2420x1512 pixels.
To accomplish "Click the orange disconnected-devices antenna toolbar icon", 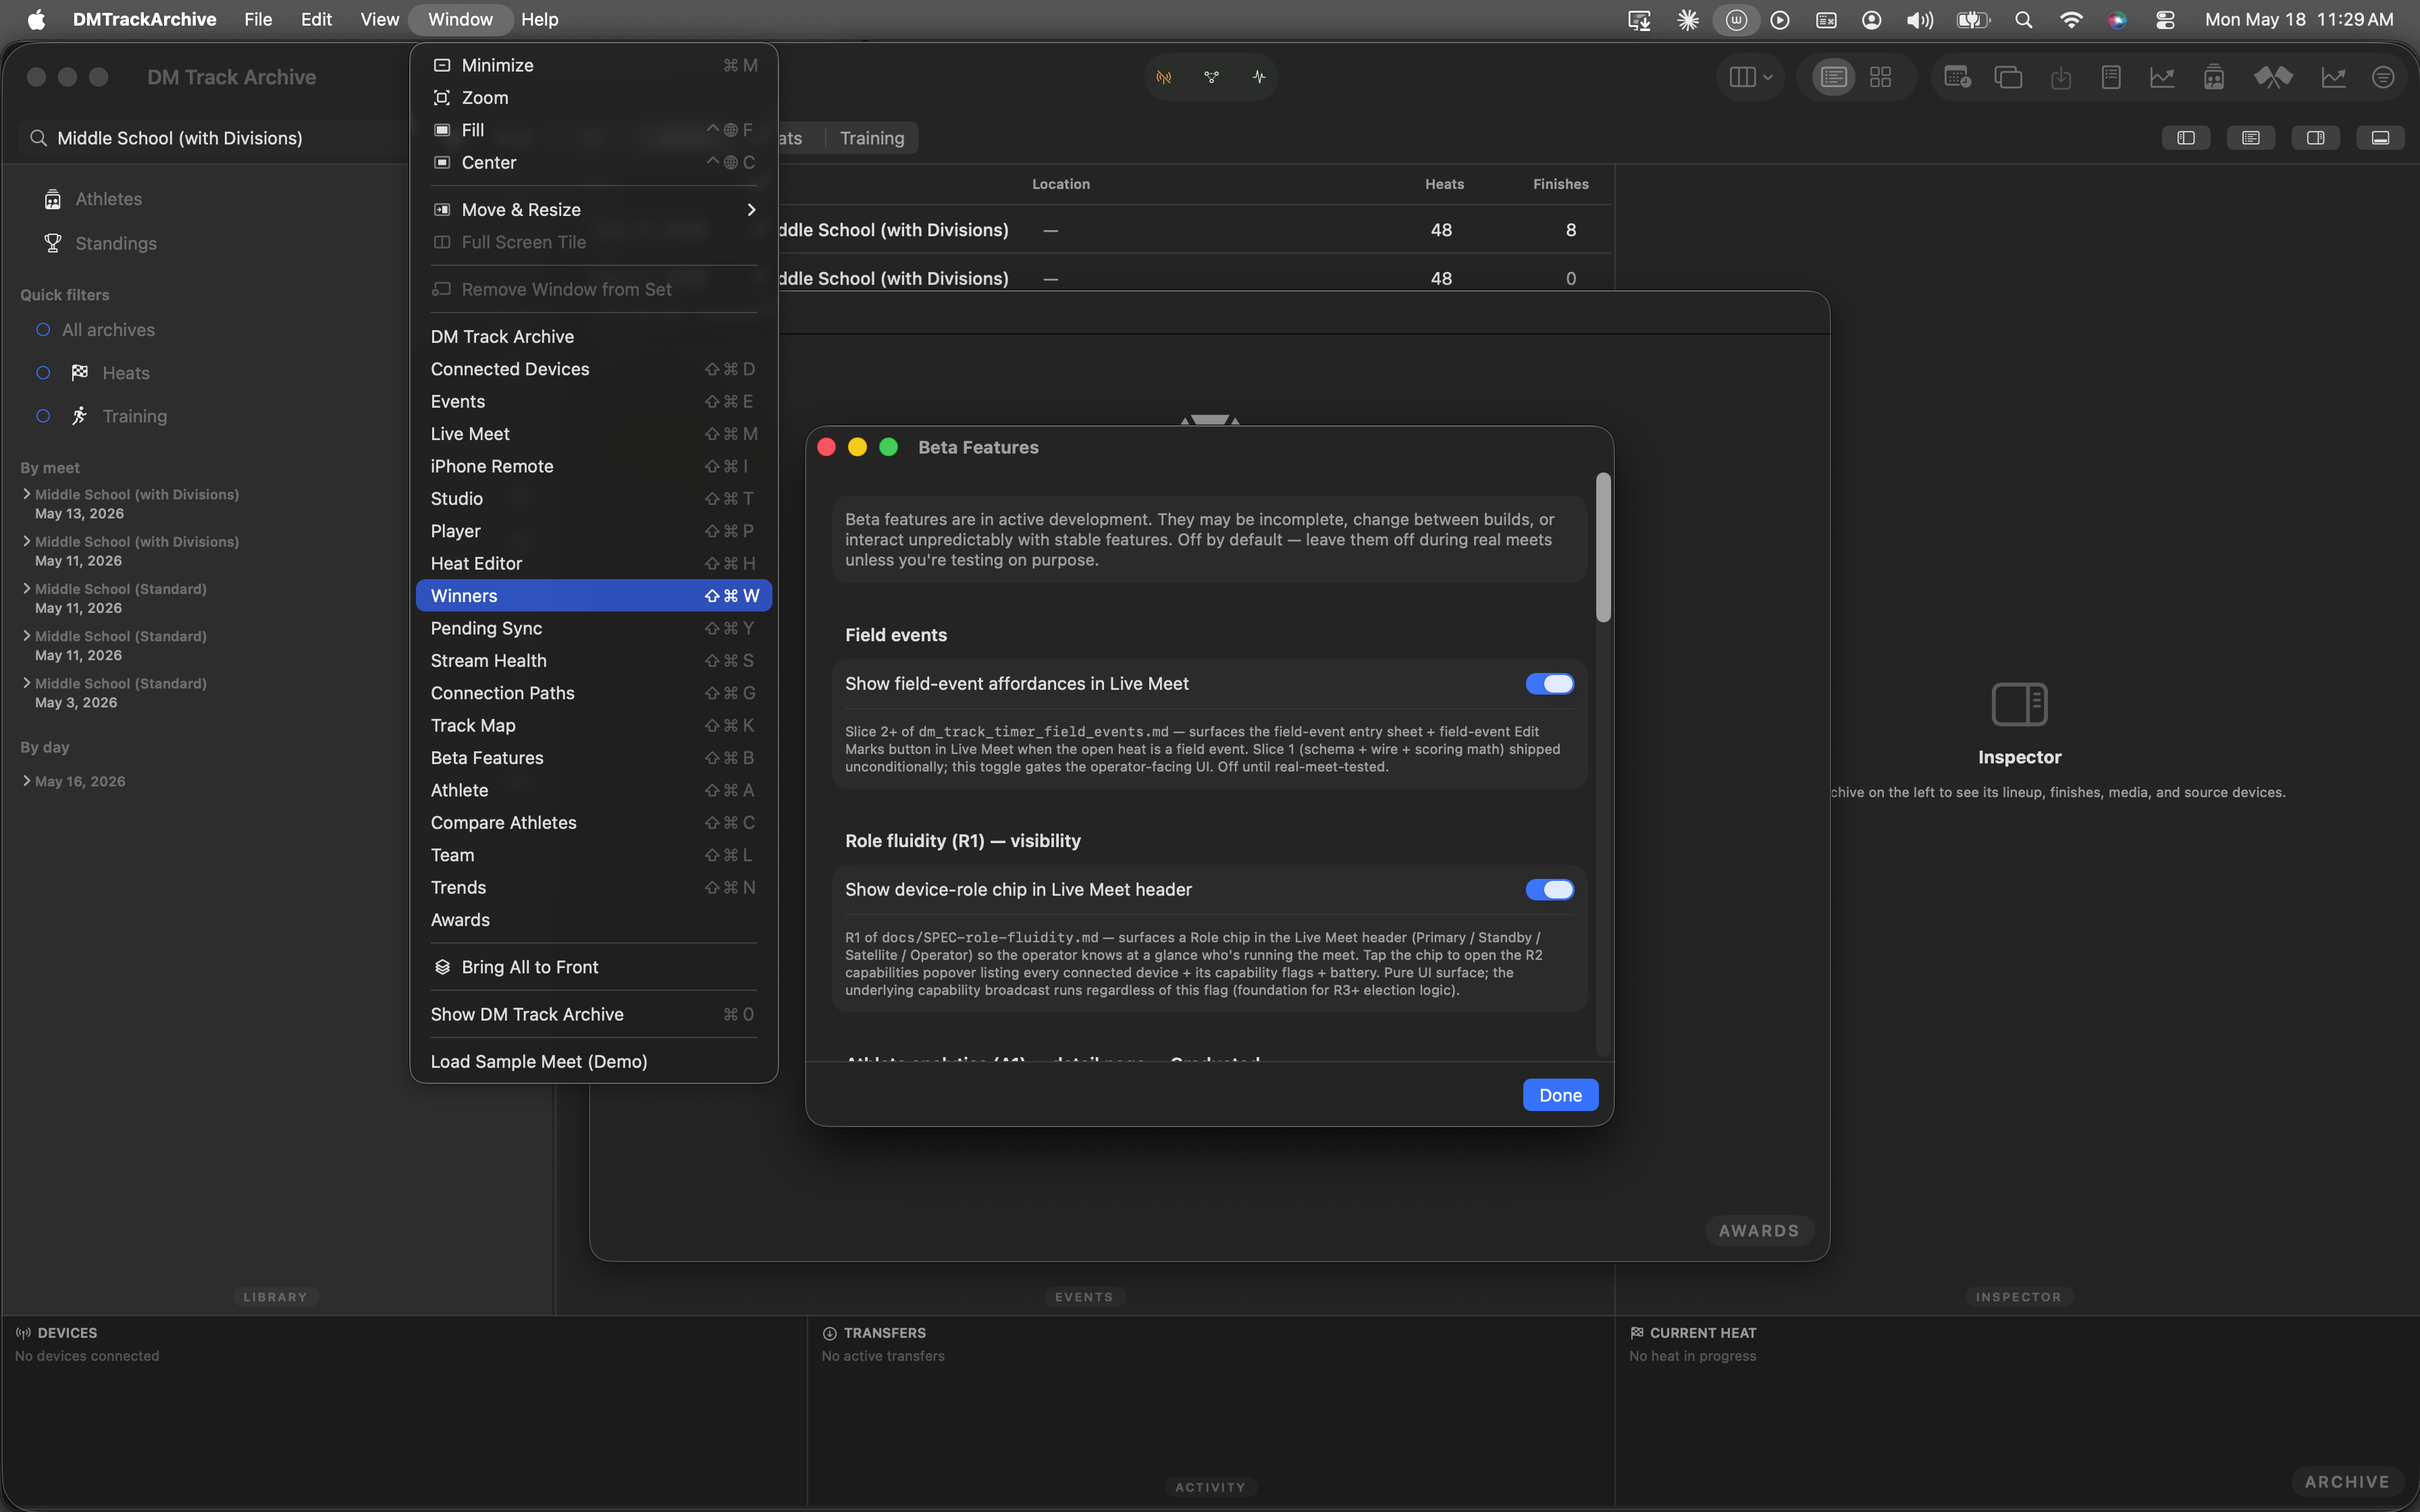I will 1164,77.
